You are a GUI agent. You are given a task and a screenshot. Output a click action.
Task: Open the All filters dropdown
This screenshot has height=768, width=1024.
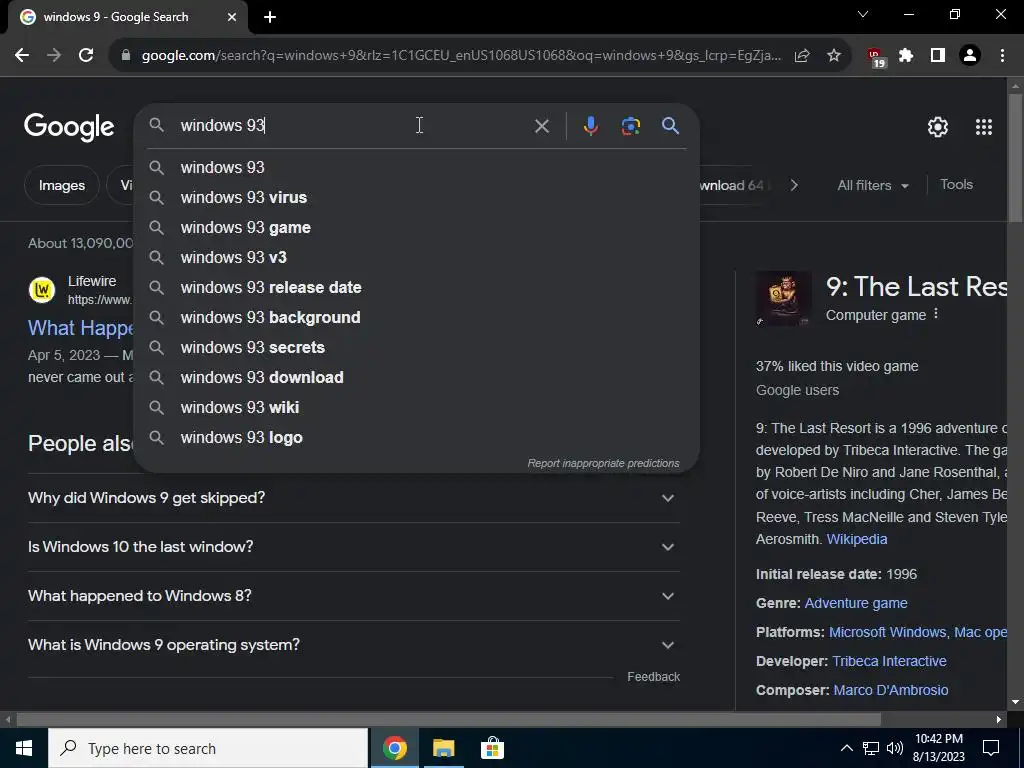point(872,185)
